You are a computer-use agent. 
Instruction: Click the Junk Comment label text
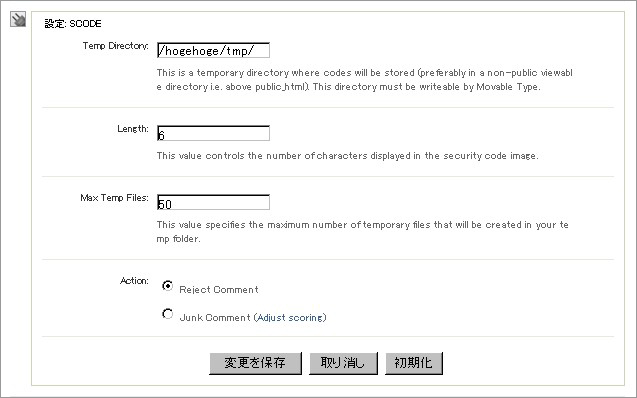pos(215,318)
